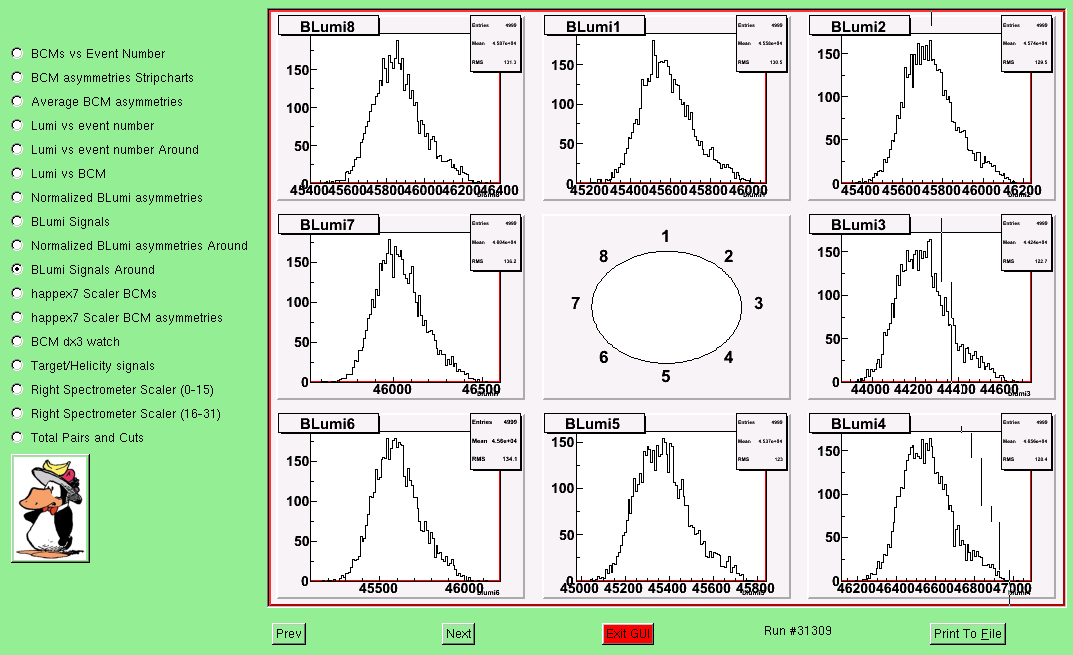
Task: Click the BLumi8 title label
Action: pos(328,26)
